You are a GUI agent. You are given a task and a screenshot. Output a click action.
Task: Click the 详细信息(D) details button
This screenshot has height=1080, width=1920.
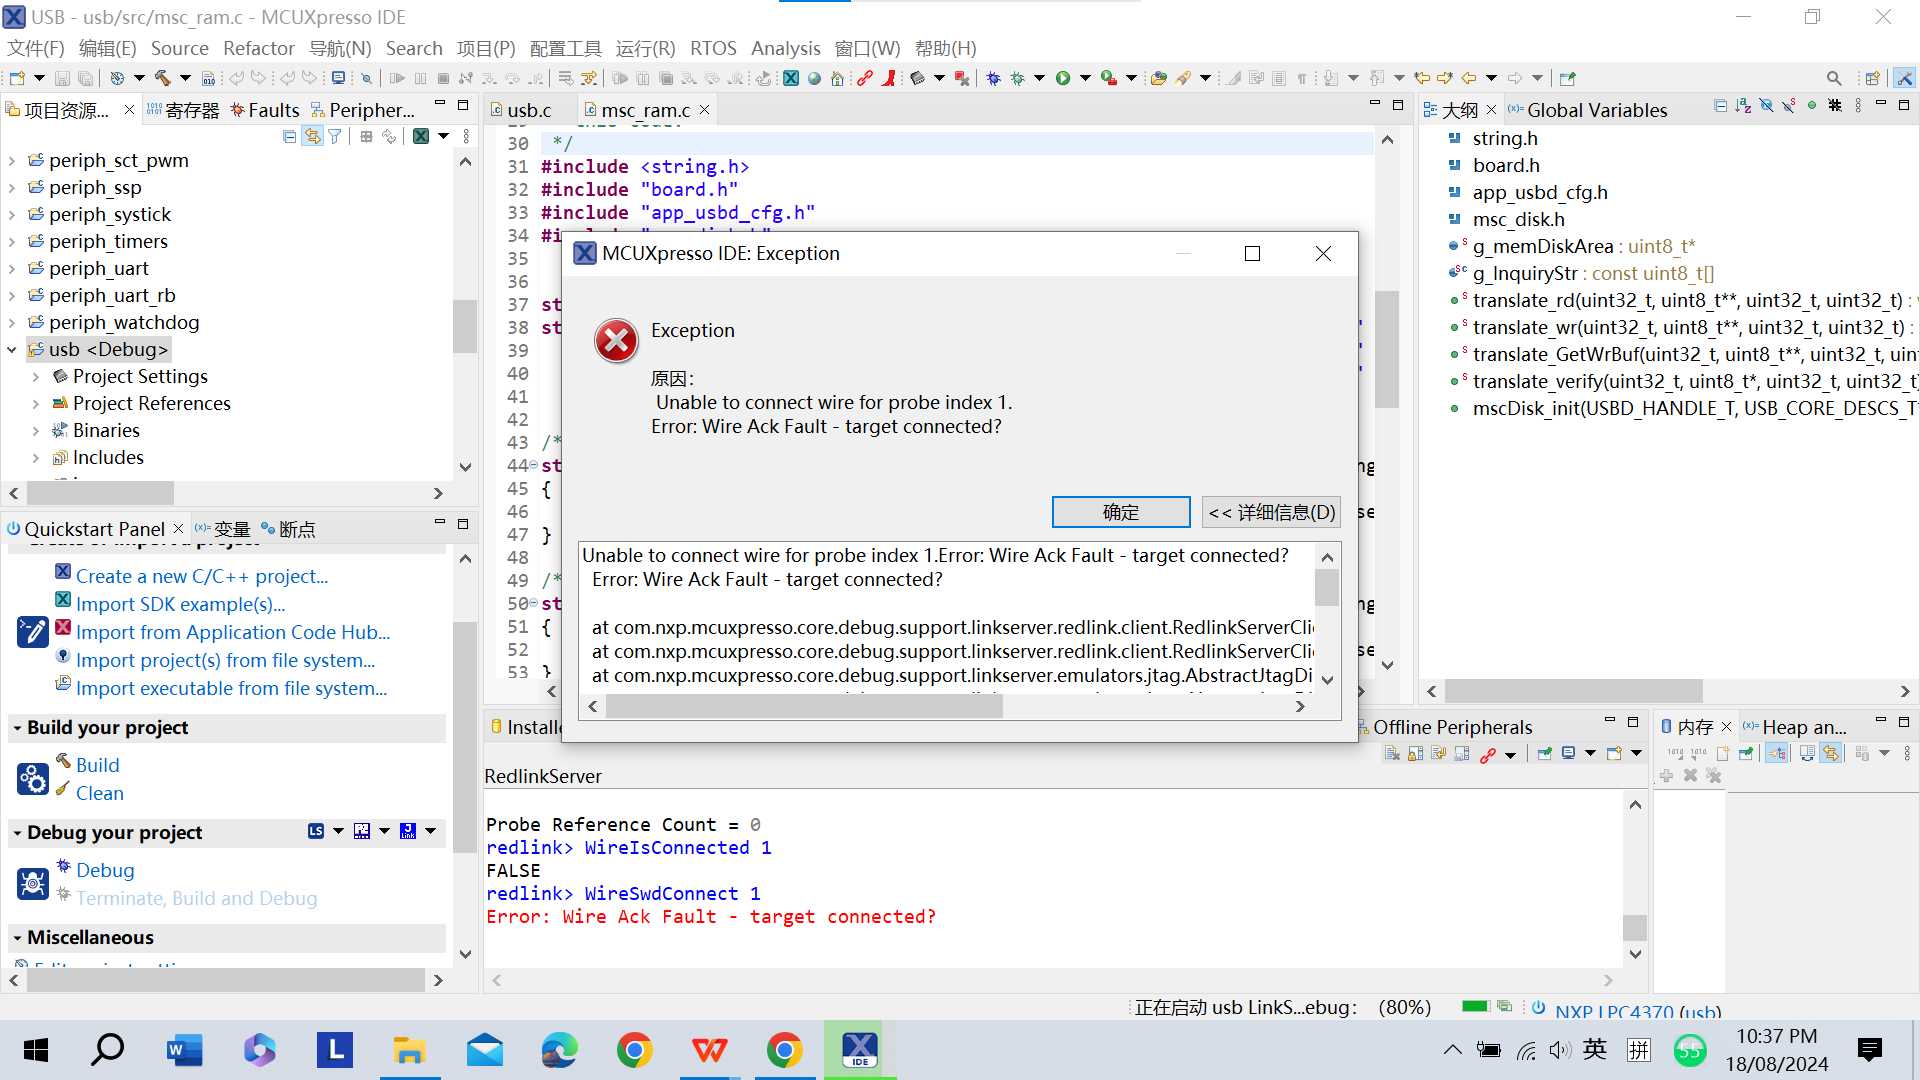tap(1271, 512)
